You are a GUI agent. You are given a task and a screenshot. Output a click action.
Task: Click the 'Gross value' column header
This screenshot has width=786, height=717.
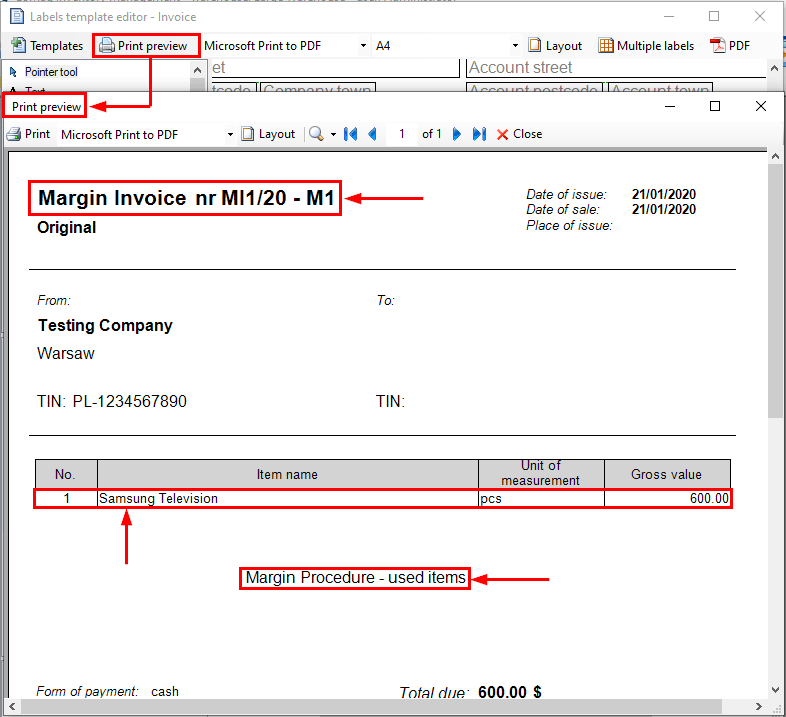tap(667, 474)
